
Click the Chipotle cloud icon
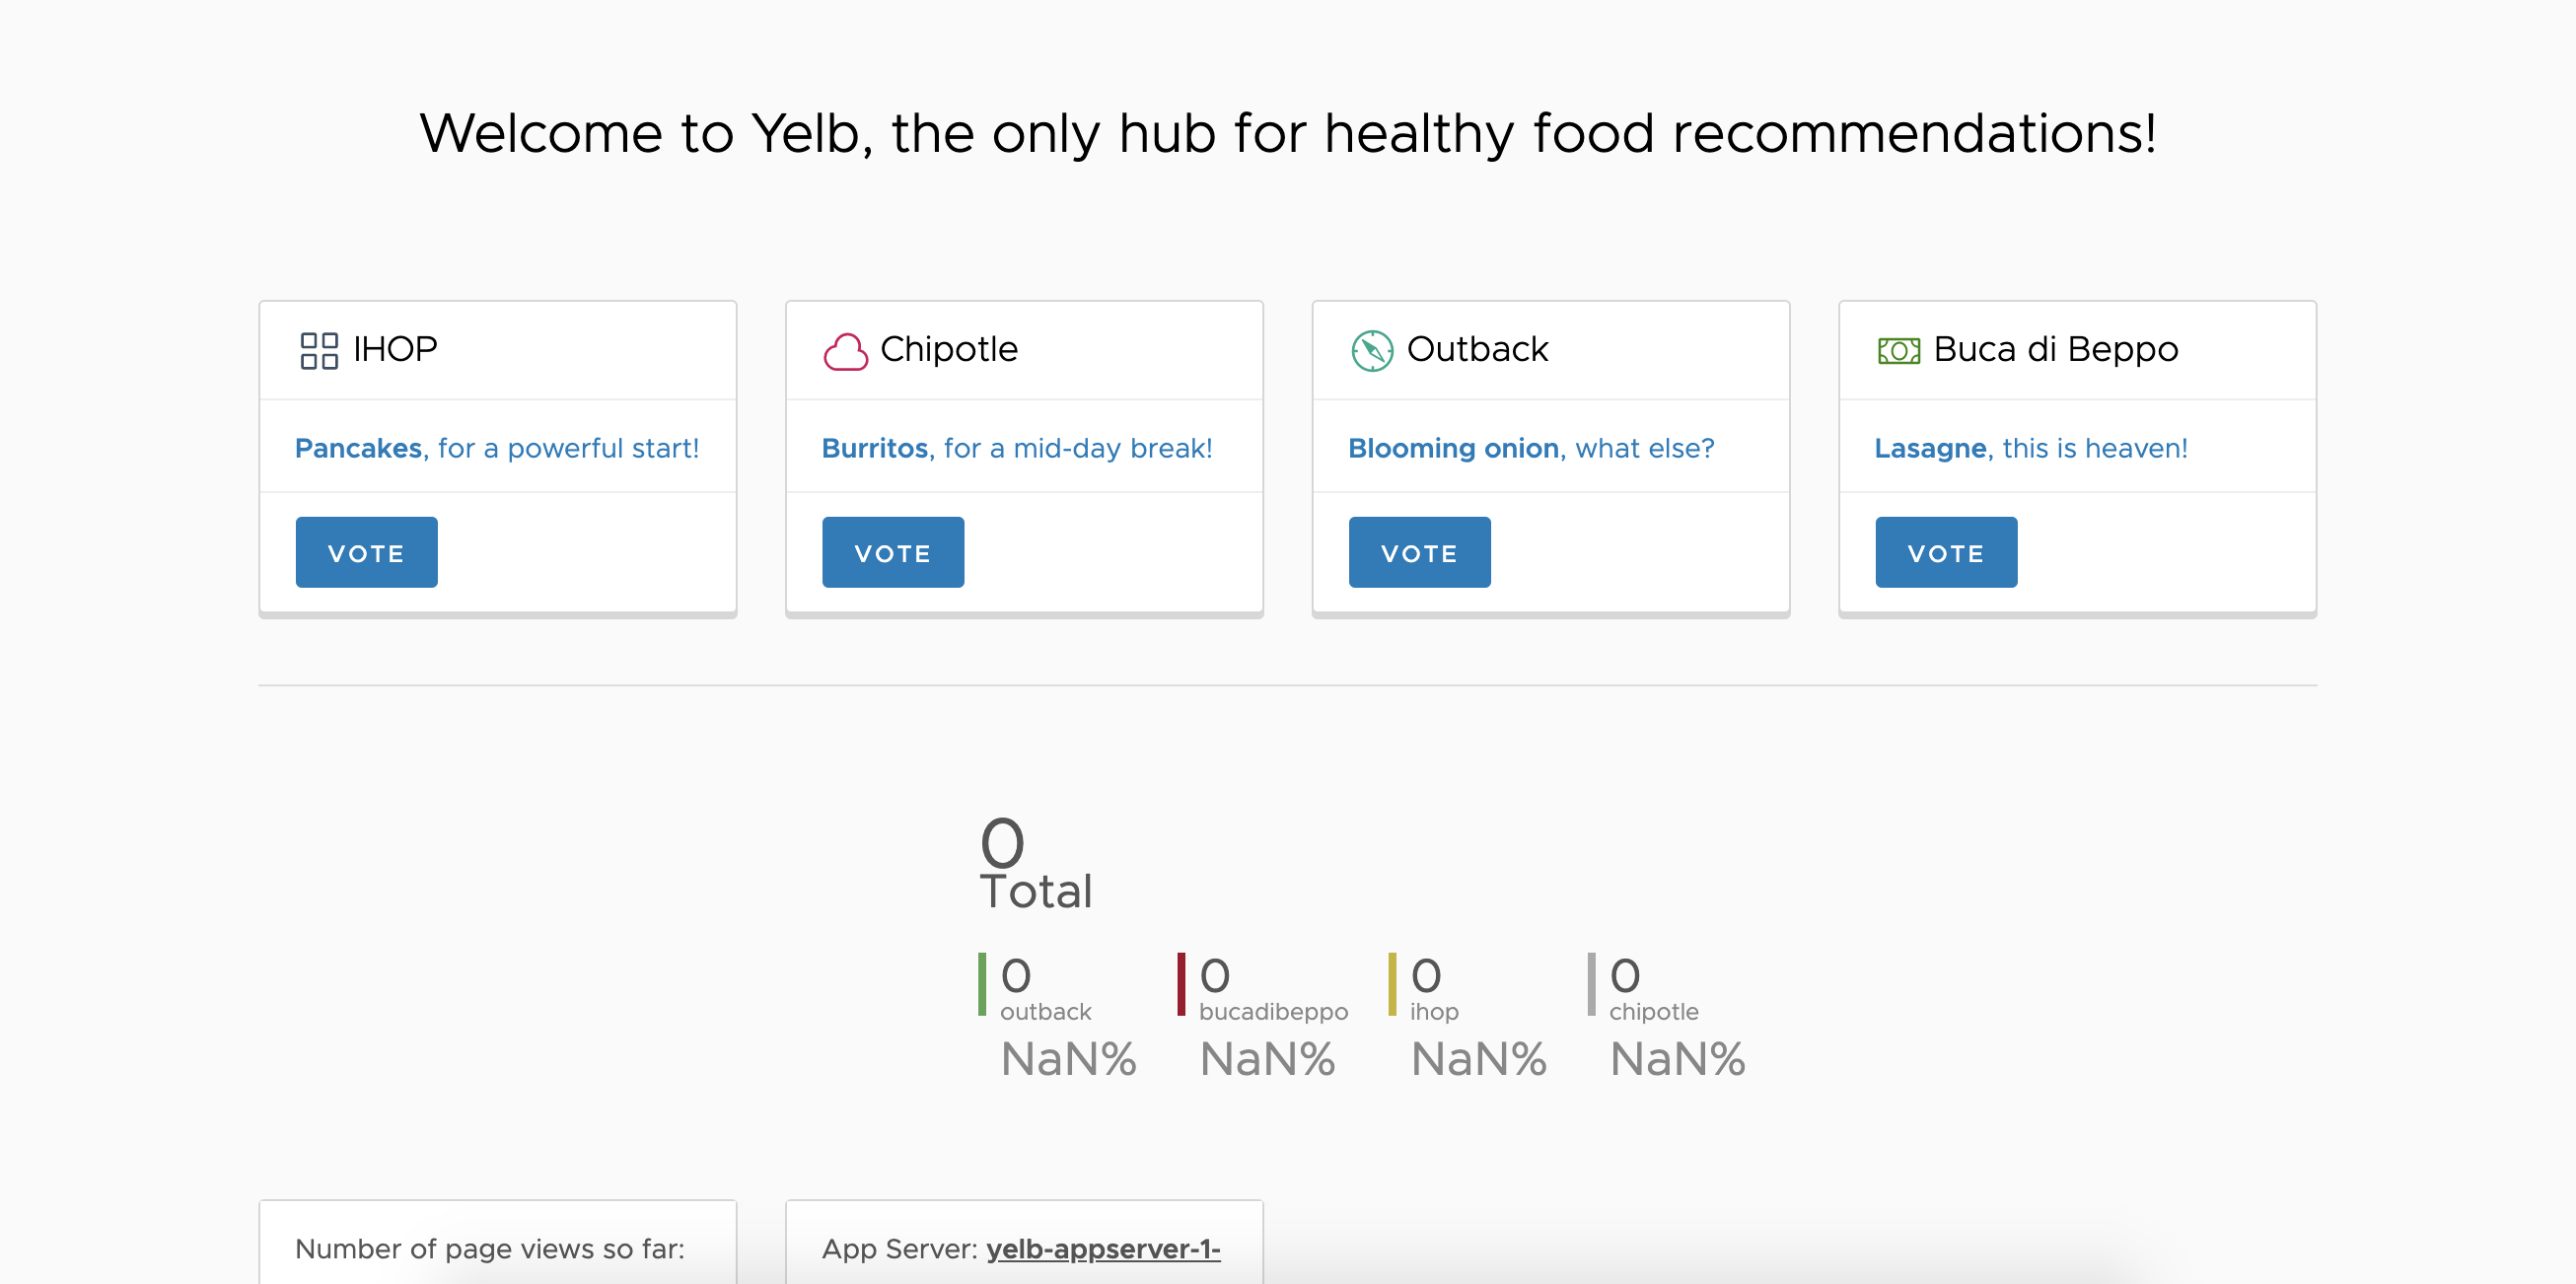coord(845,349)
